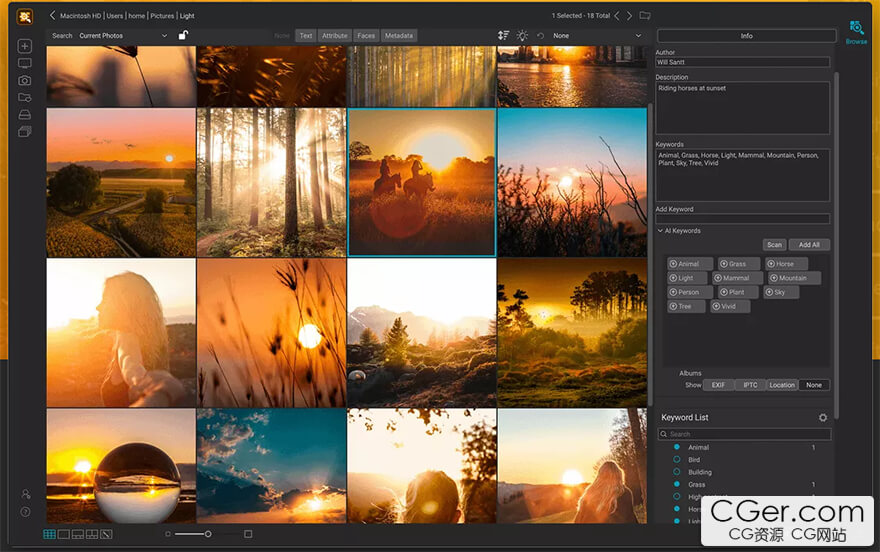Switch to grid view
880x552 pixels.
click(49, 534)
